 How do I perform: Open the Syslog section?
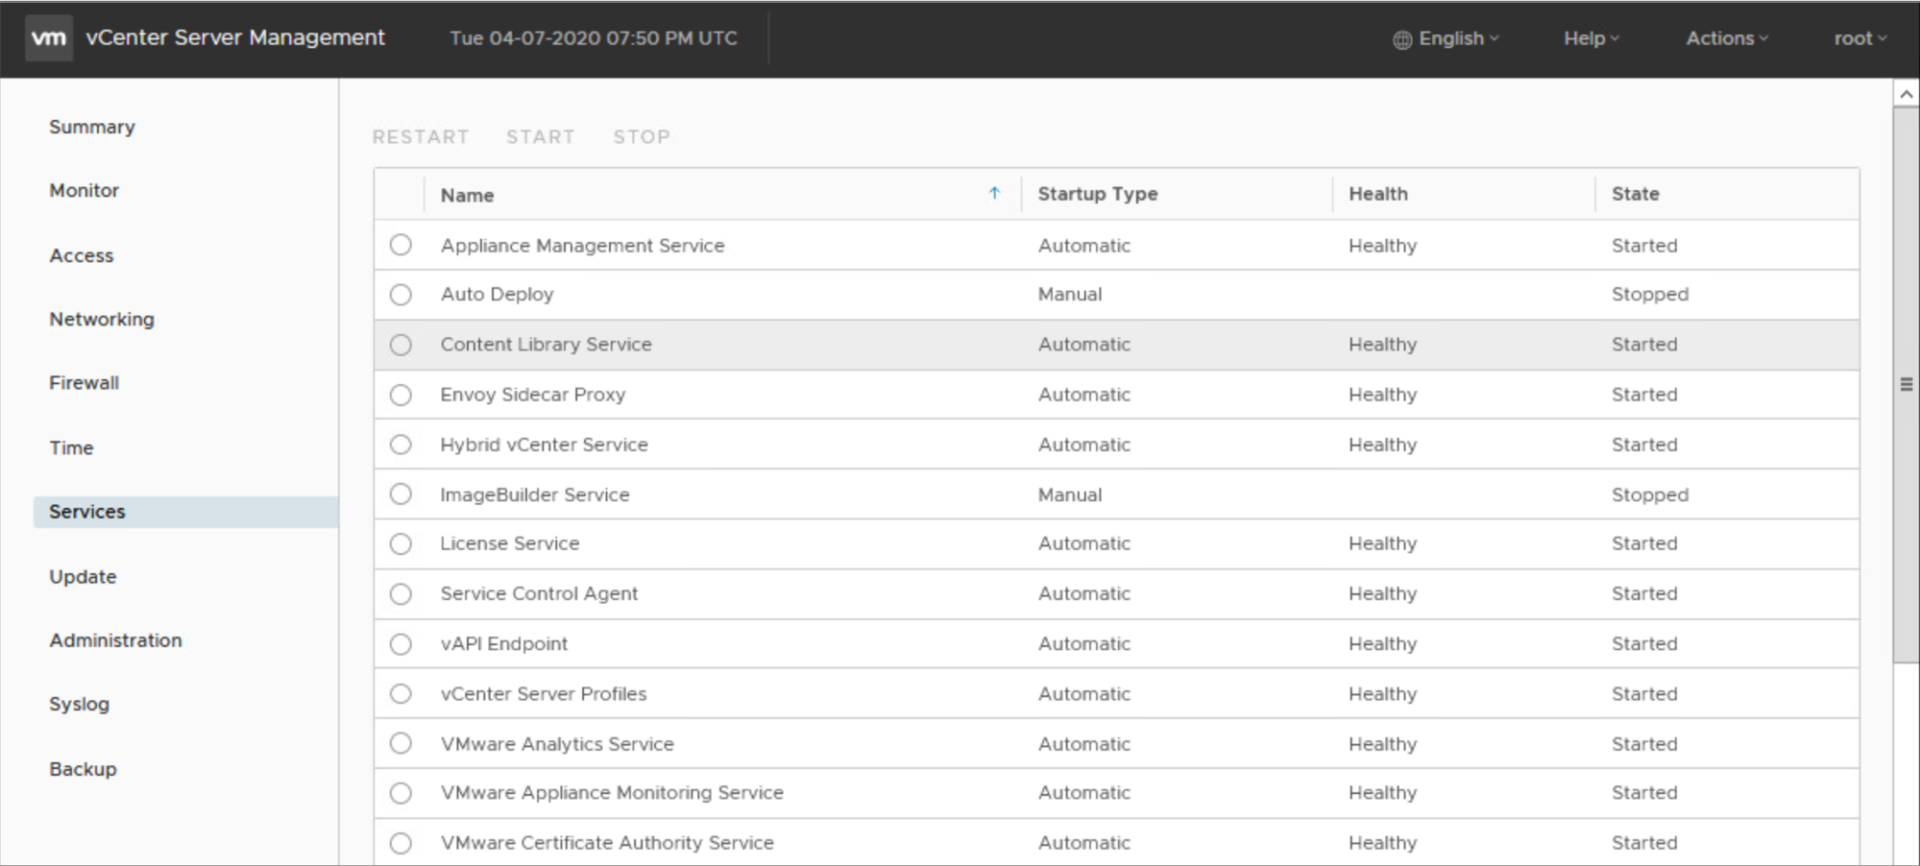coord(79,704)
